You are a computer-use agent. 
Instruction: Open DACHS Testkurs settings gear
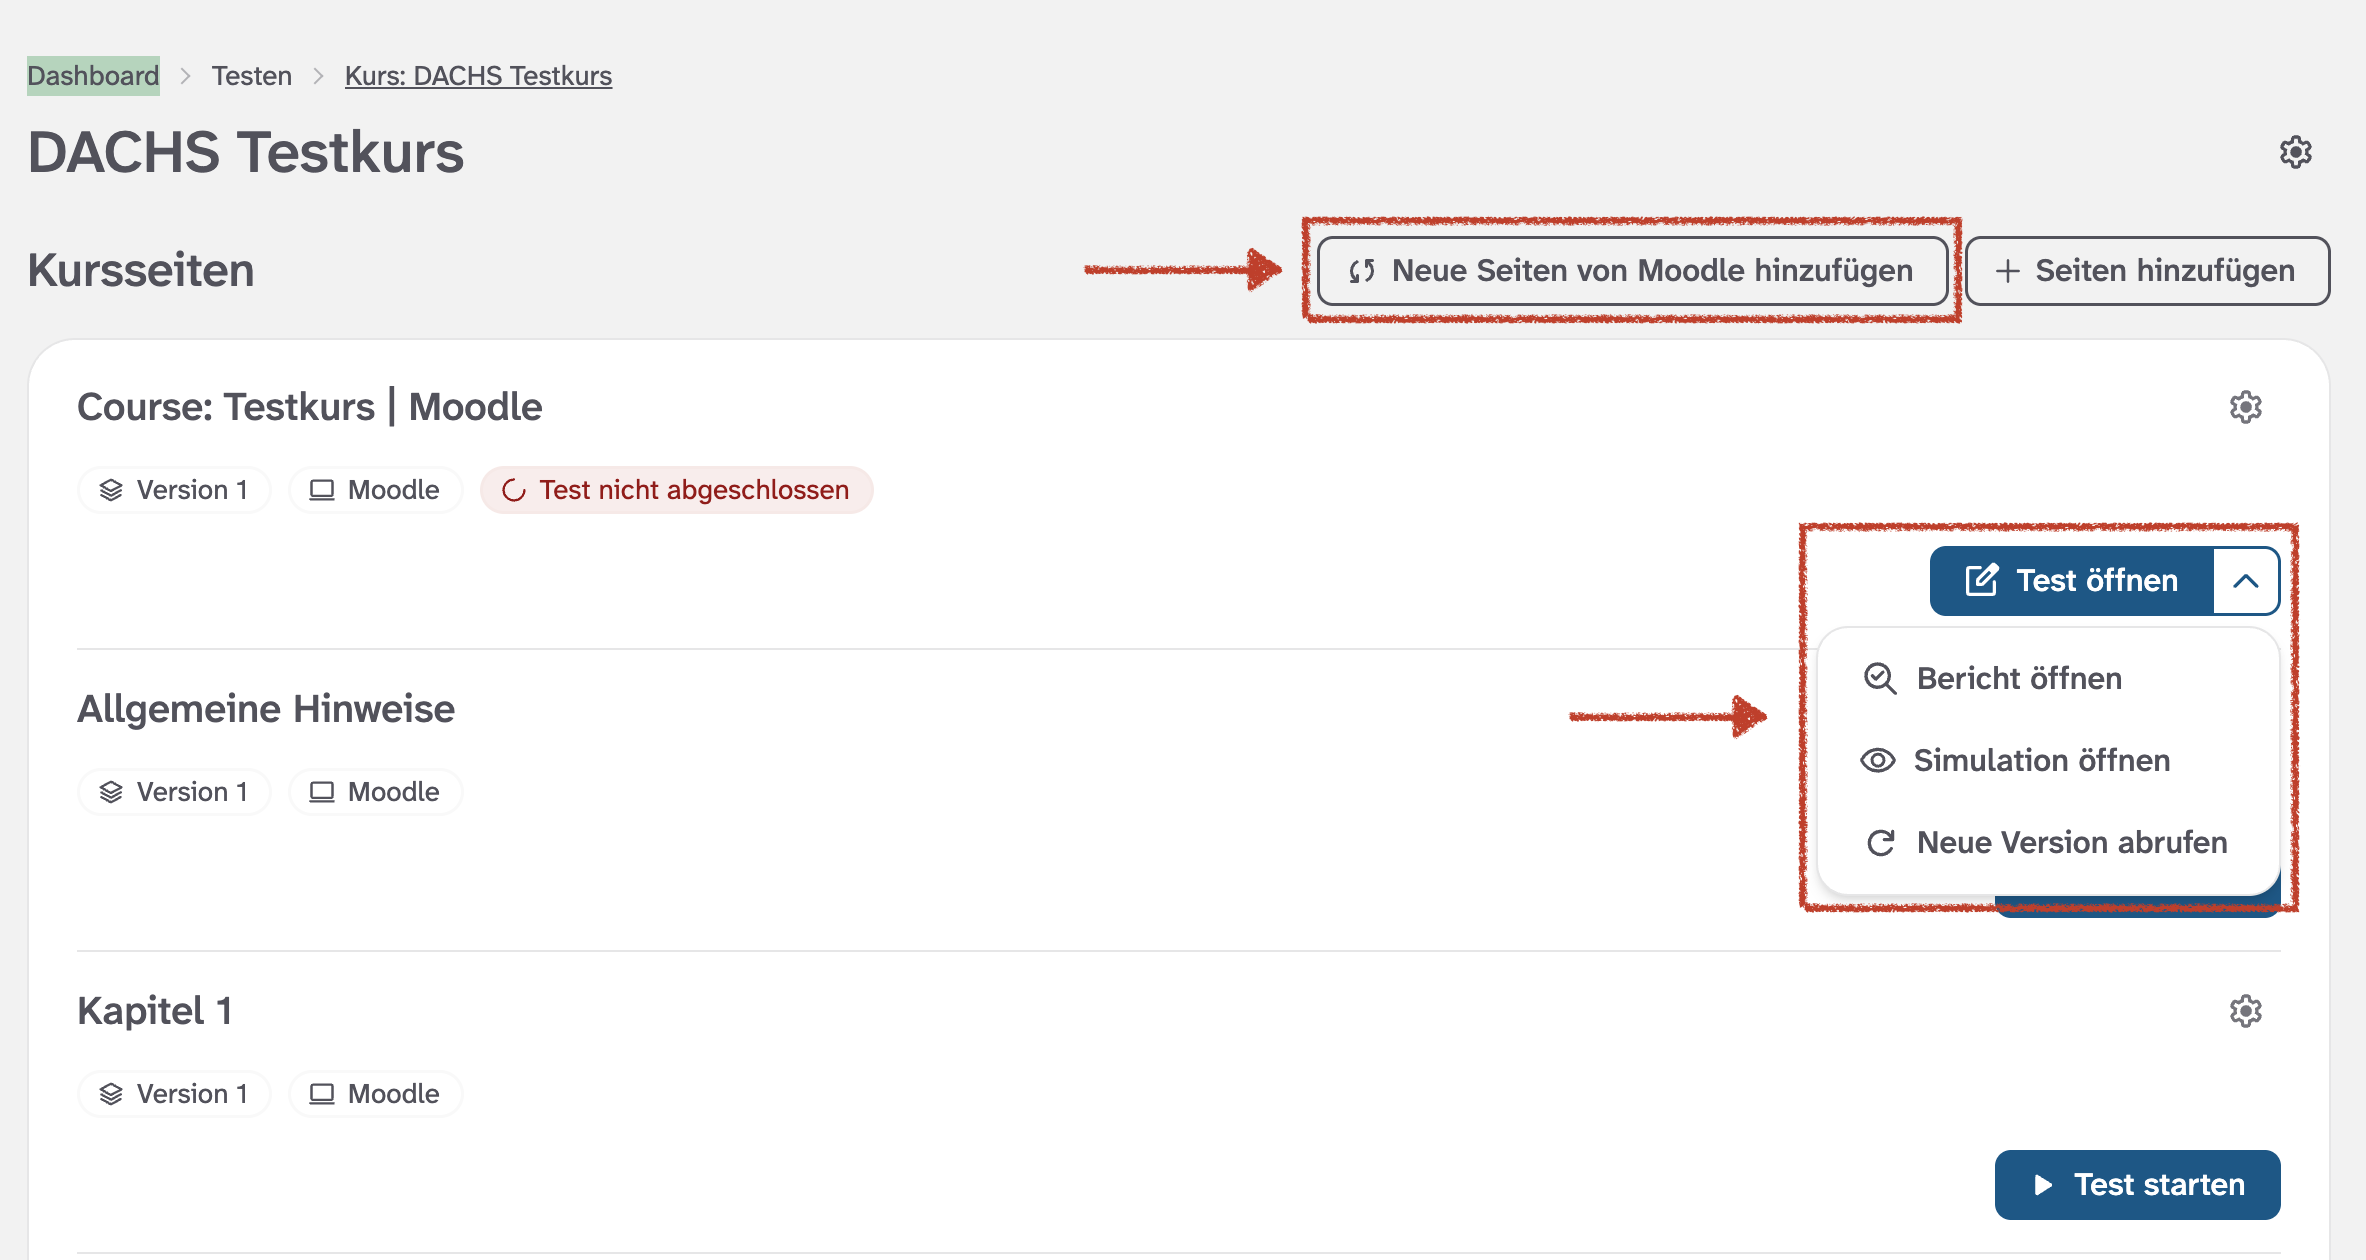pyautogui.click(x=2295, y=152)
